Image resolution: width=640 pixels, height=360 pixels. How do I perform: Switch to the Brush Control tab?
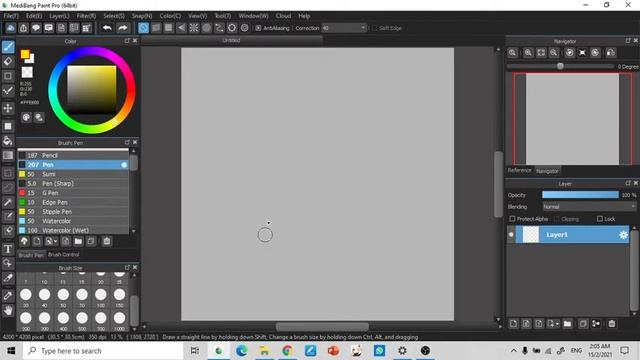pyautogui.click(x=63, y=254)
